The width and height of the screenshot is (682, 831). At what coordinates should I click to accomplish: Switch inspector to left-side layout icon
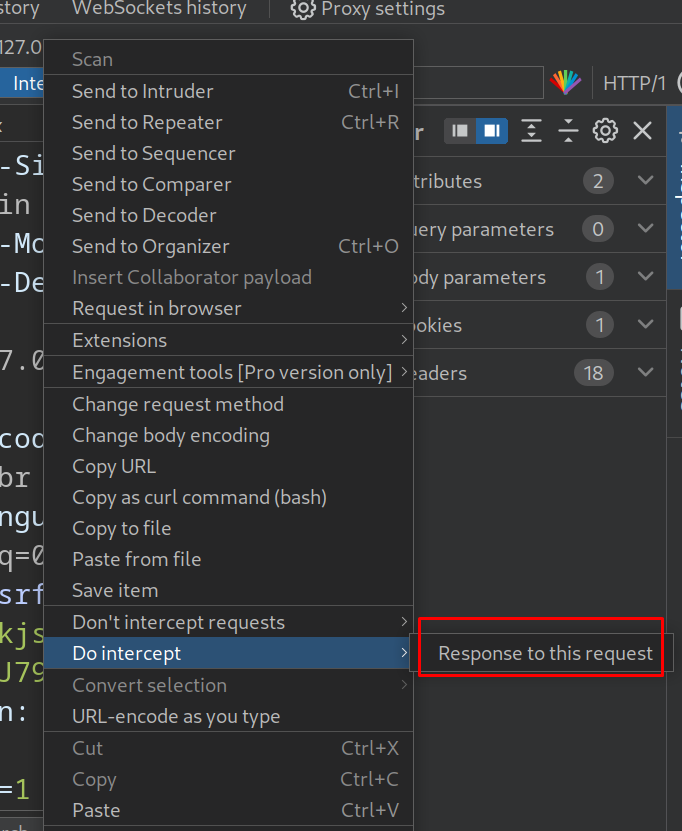point(460,131)
